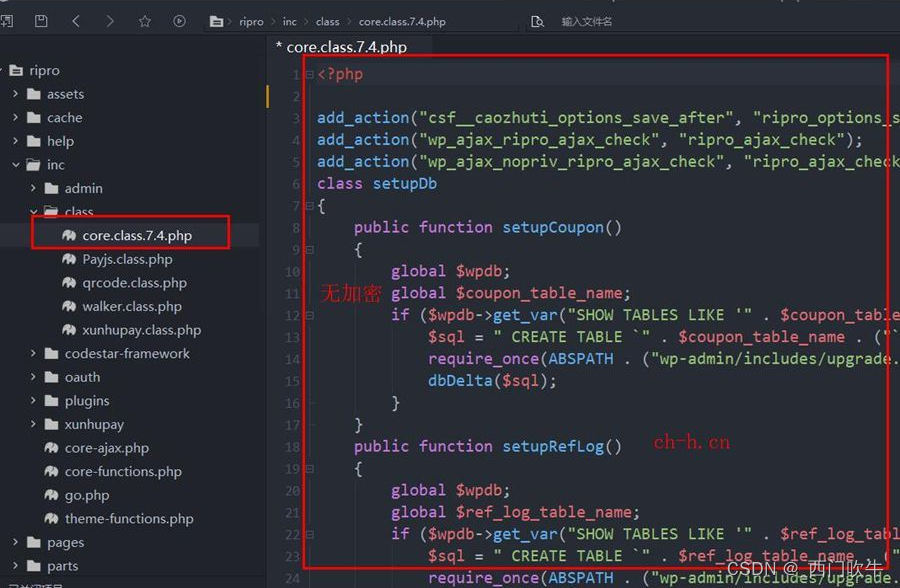Screen dimensions: 900x588
Task: Expand the parts folder
Action: [x=15, y=566]
